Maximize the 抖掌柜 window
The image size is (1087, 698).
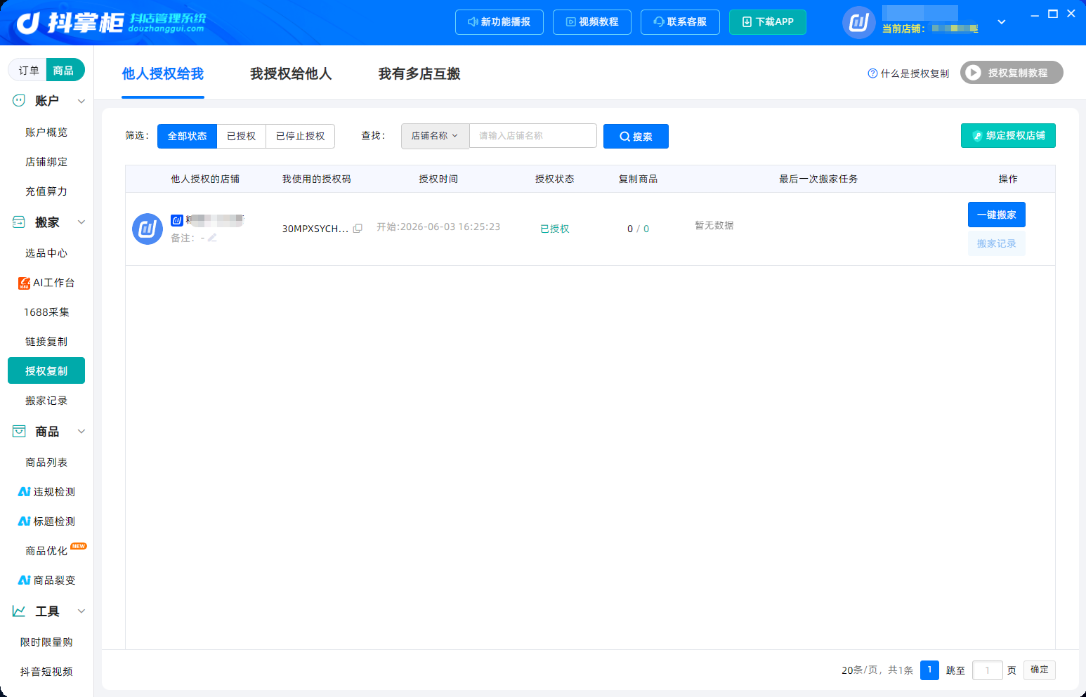[x=1053, y=14]
